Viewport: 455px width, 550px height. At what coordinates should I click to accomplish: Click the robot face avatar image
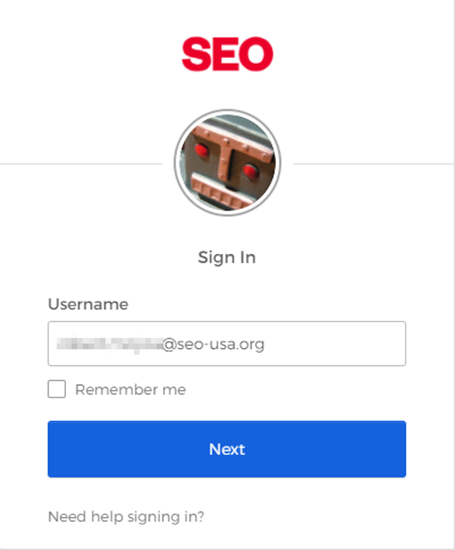point(227,163)
